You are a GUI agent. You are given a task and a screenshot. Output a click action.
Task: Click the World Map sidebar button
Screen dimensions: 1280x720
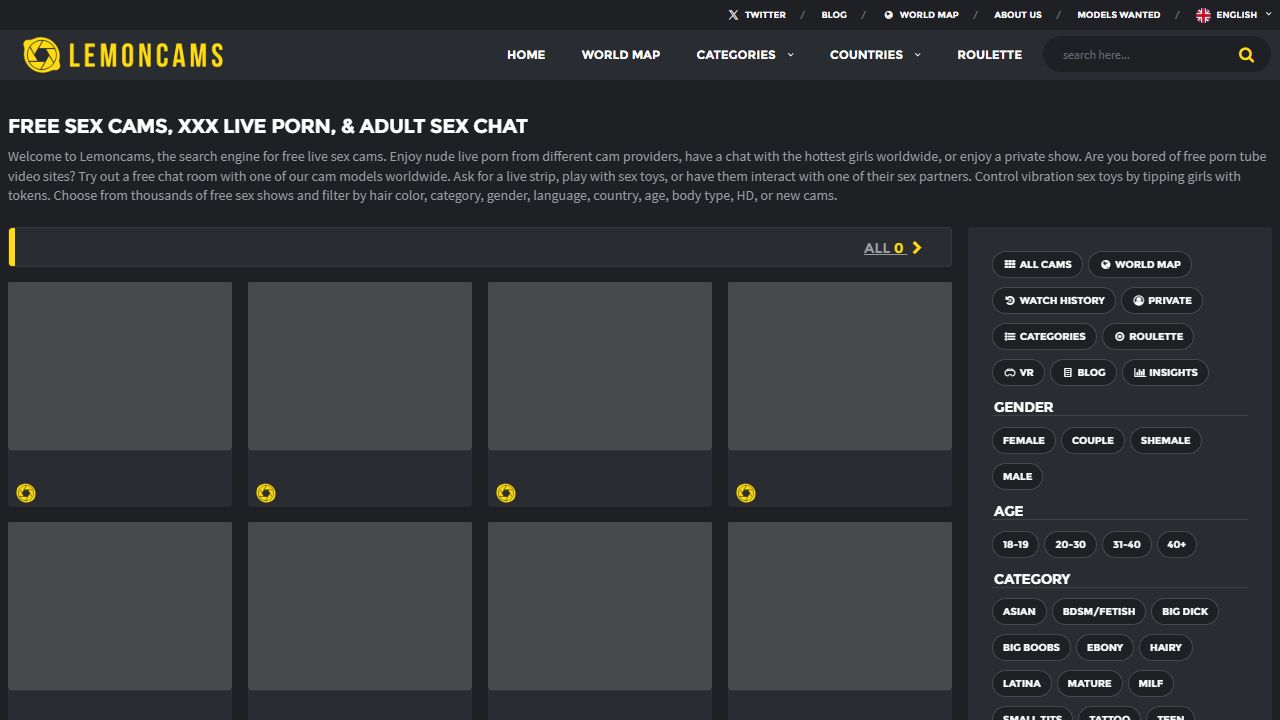[x=1139, y=265]
